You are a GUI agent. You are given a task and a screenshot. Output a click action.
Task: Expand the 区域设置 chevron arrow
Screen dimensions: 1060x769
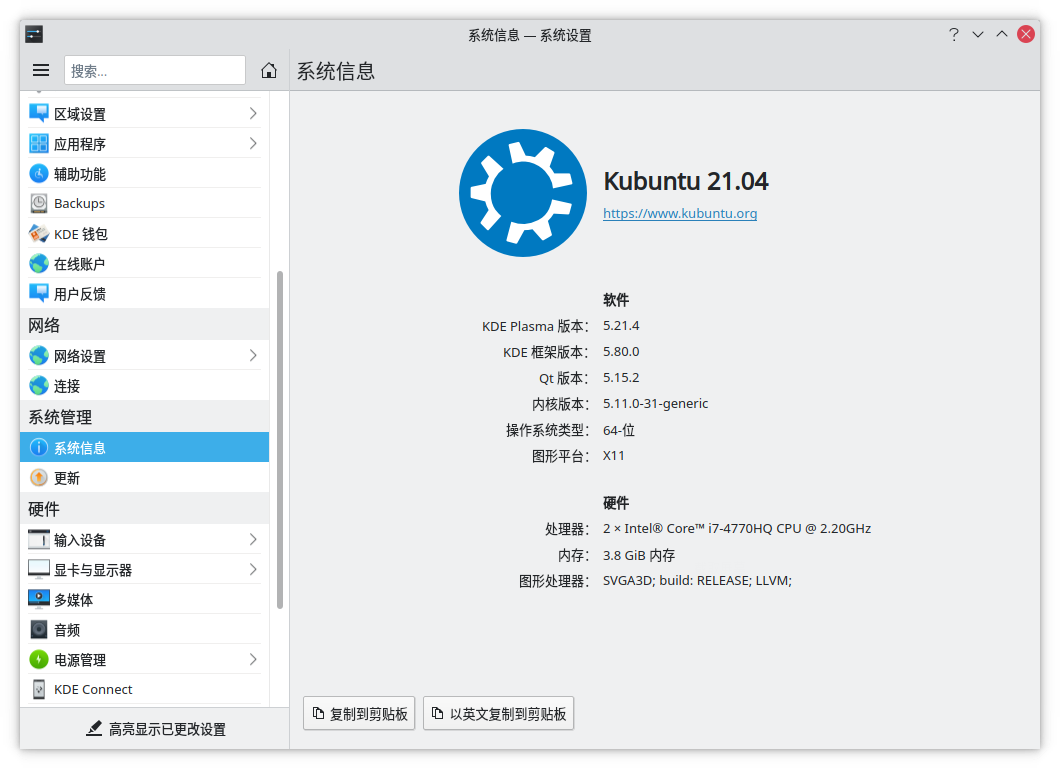253,114
